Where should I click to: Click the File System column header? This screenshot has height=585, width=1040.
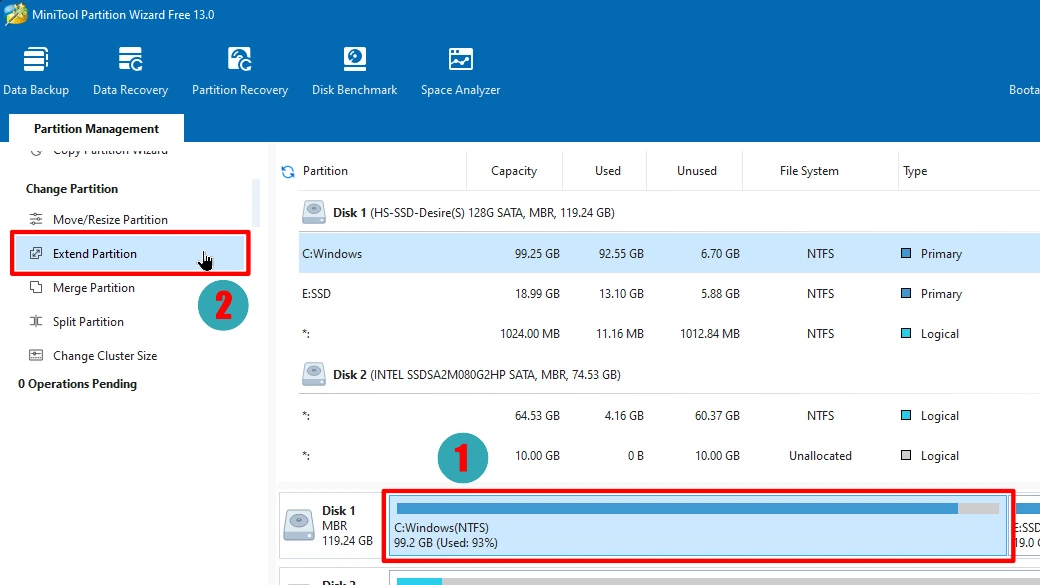tap(809, 171)
